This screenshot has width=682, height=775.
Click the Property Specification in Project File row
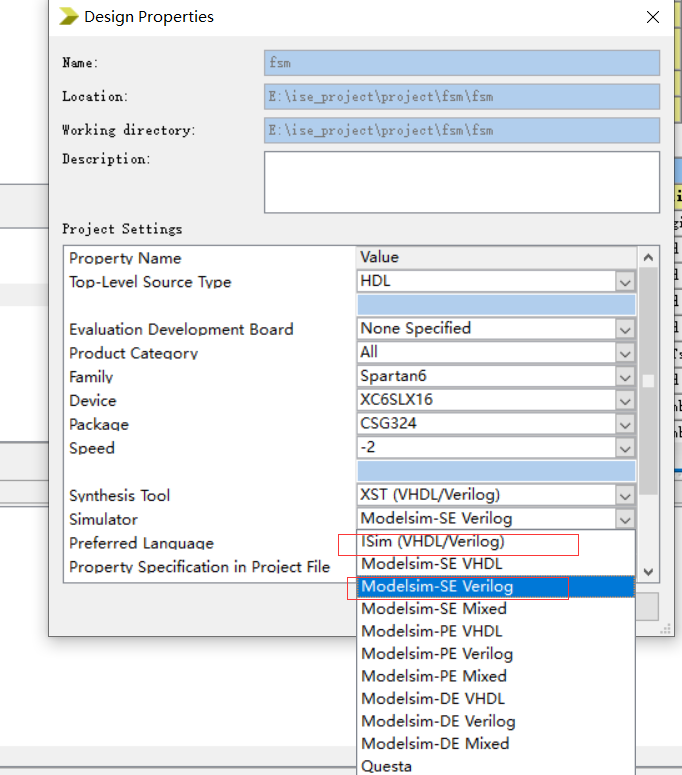[199, 567]
